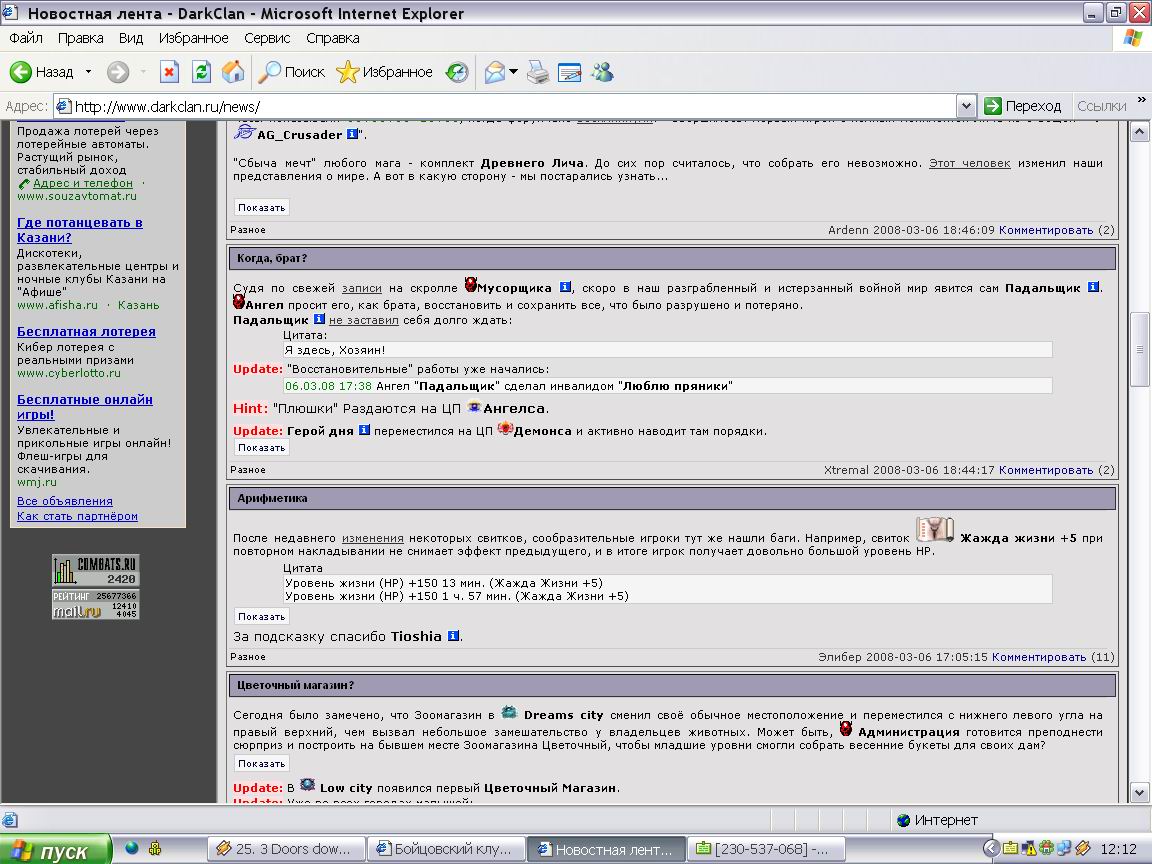Expand the Mail dropdown arrow
The width and height of the screenshot is (1152, 864).
coord(514,72)
